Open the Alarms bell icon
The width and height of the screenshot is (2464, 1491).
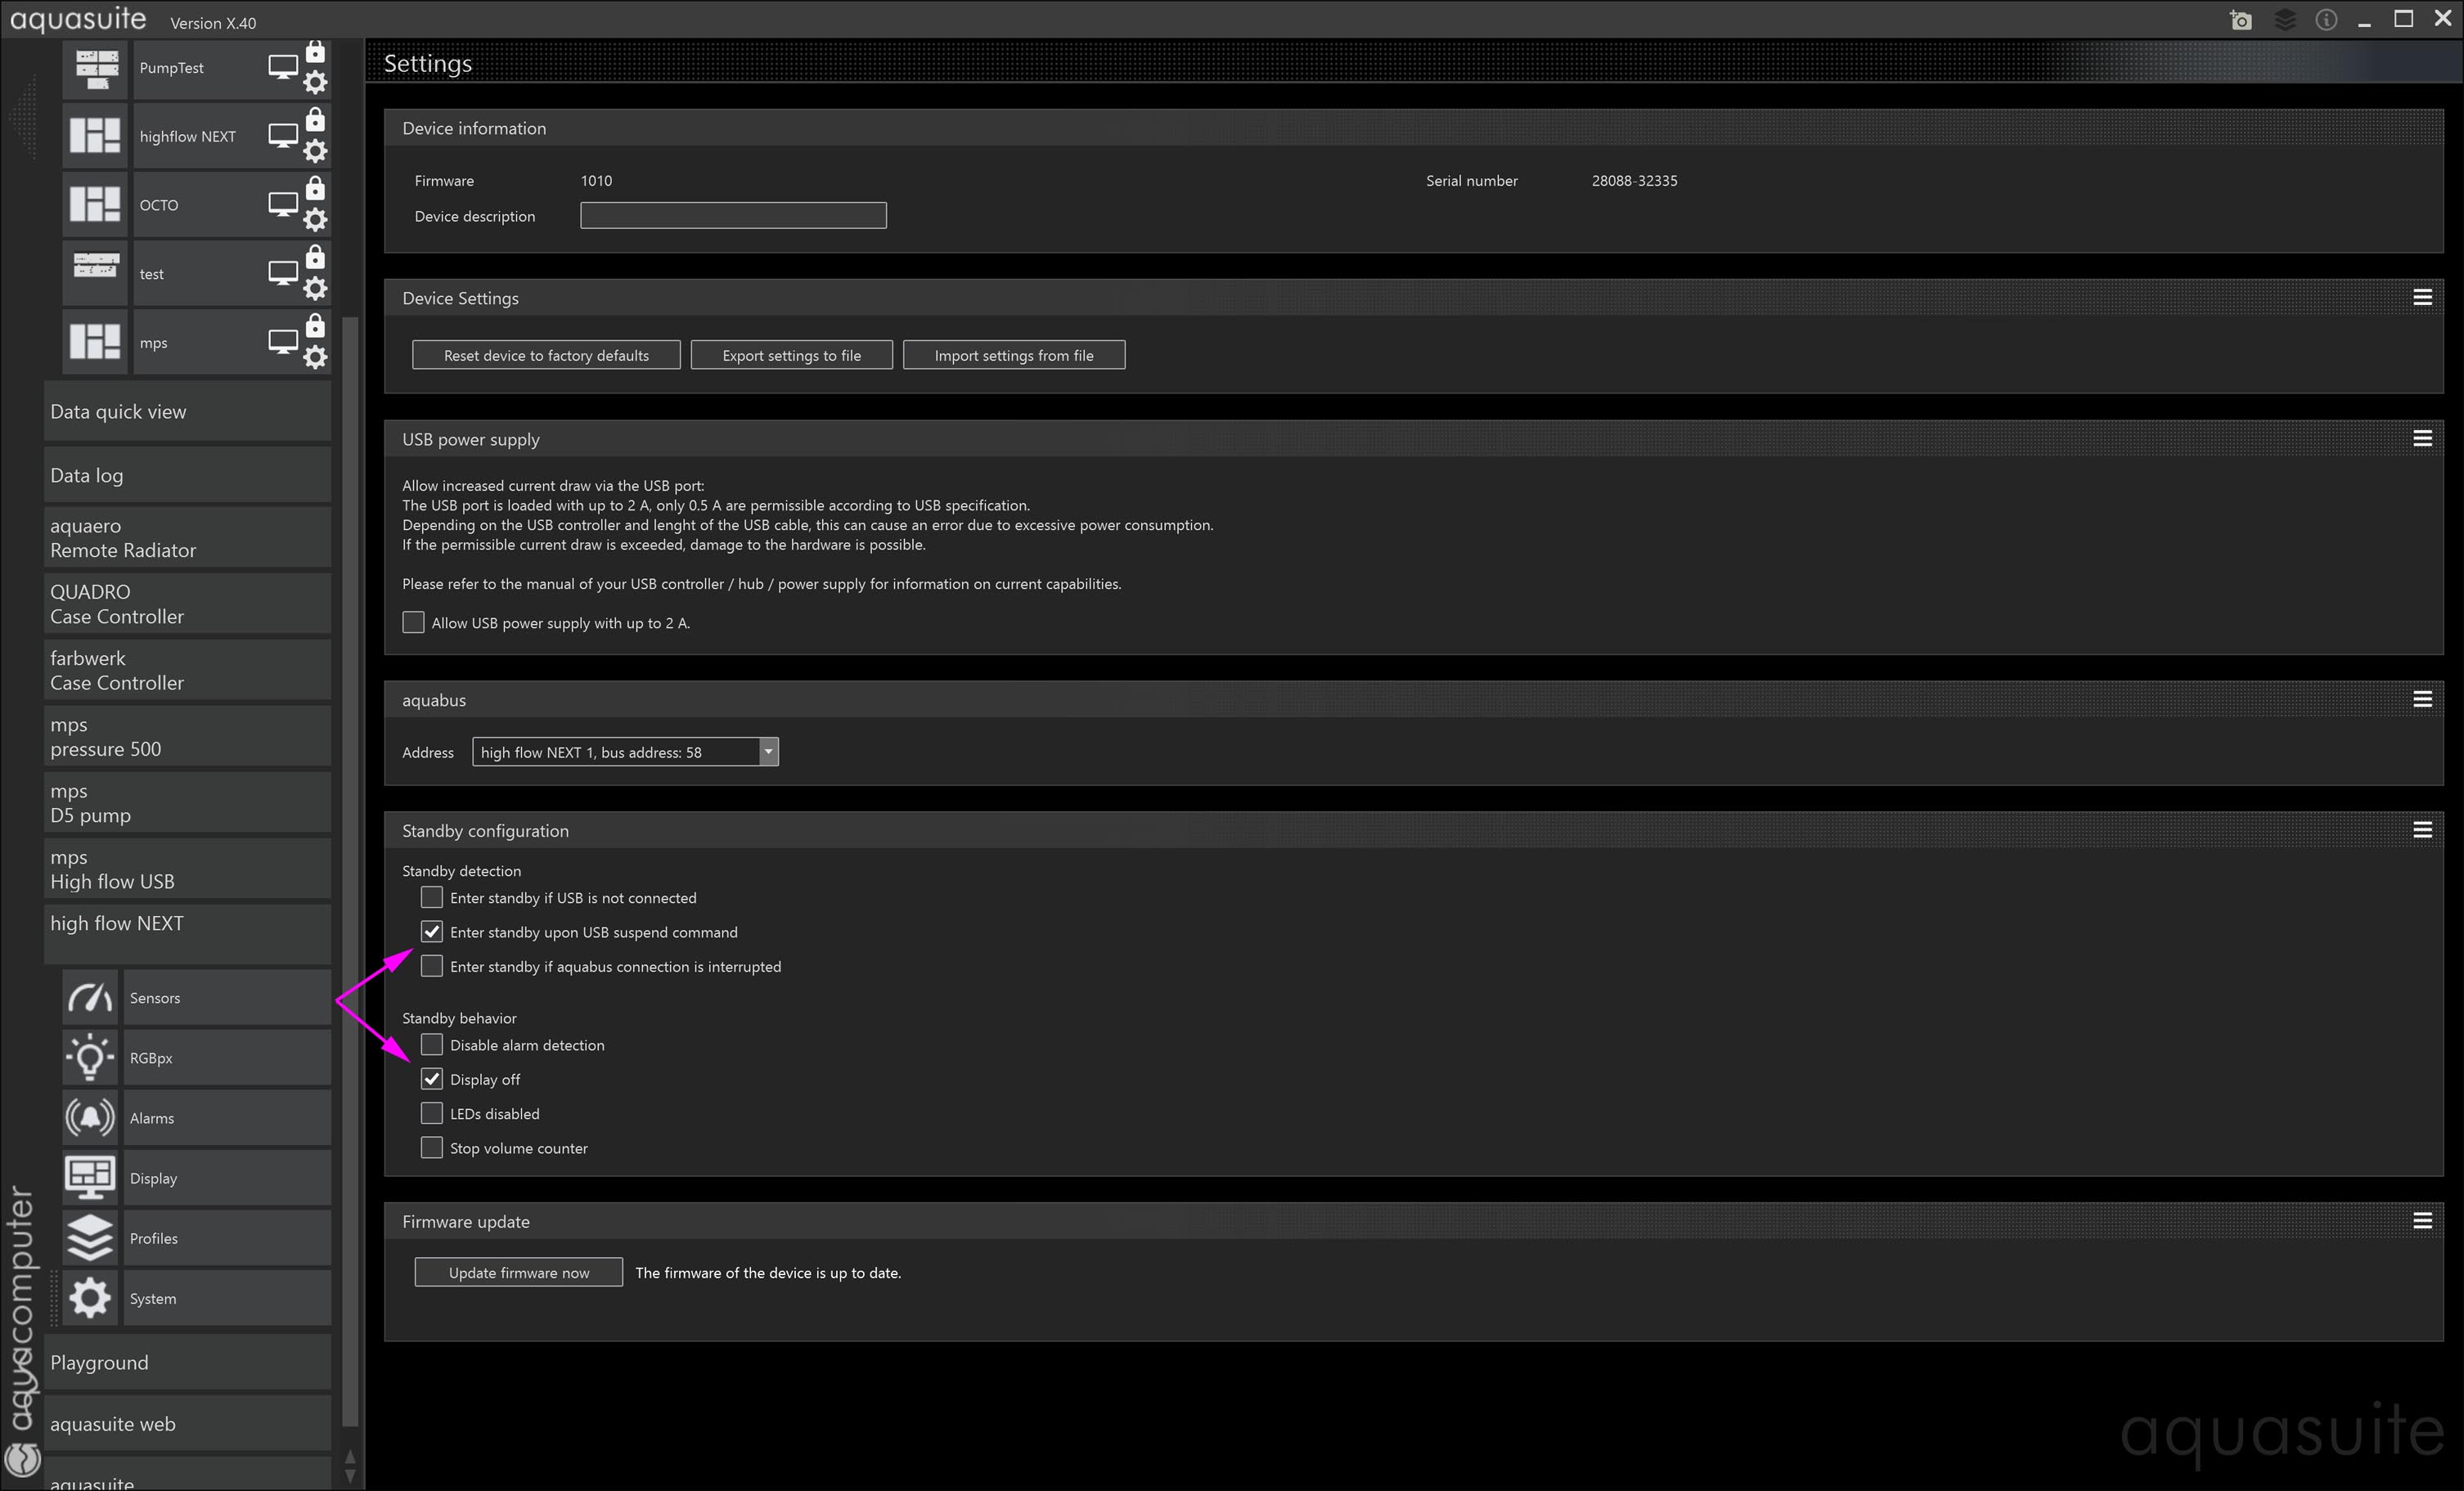90,1118
